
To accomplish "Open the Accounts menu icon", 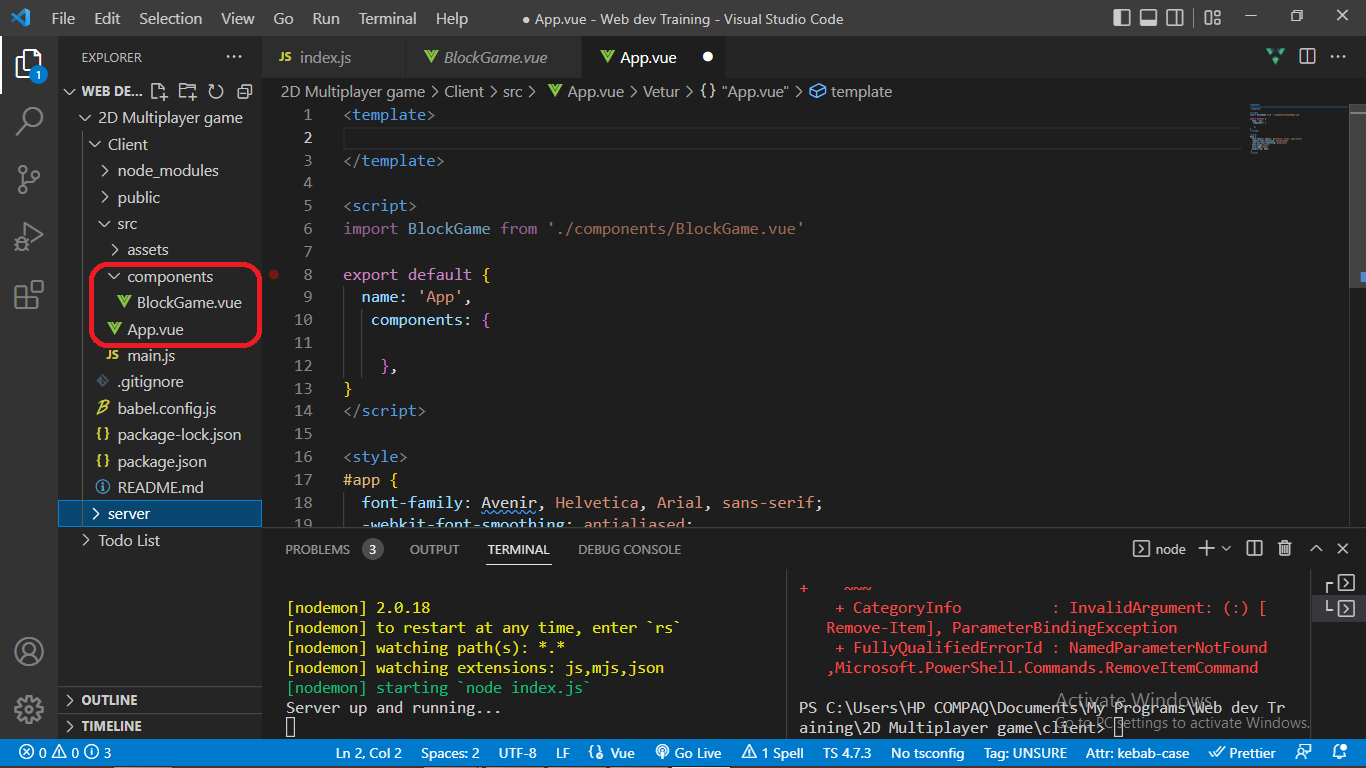I will (x=29, y=652).
